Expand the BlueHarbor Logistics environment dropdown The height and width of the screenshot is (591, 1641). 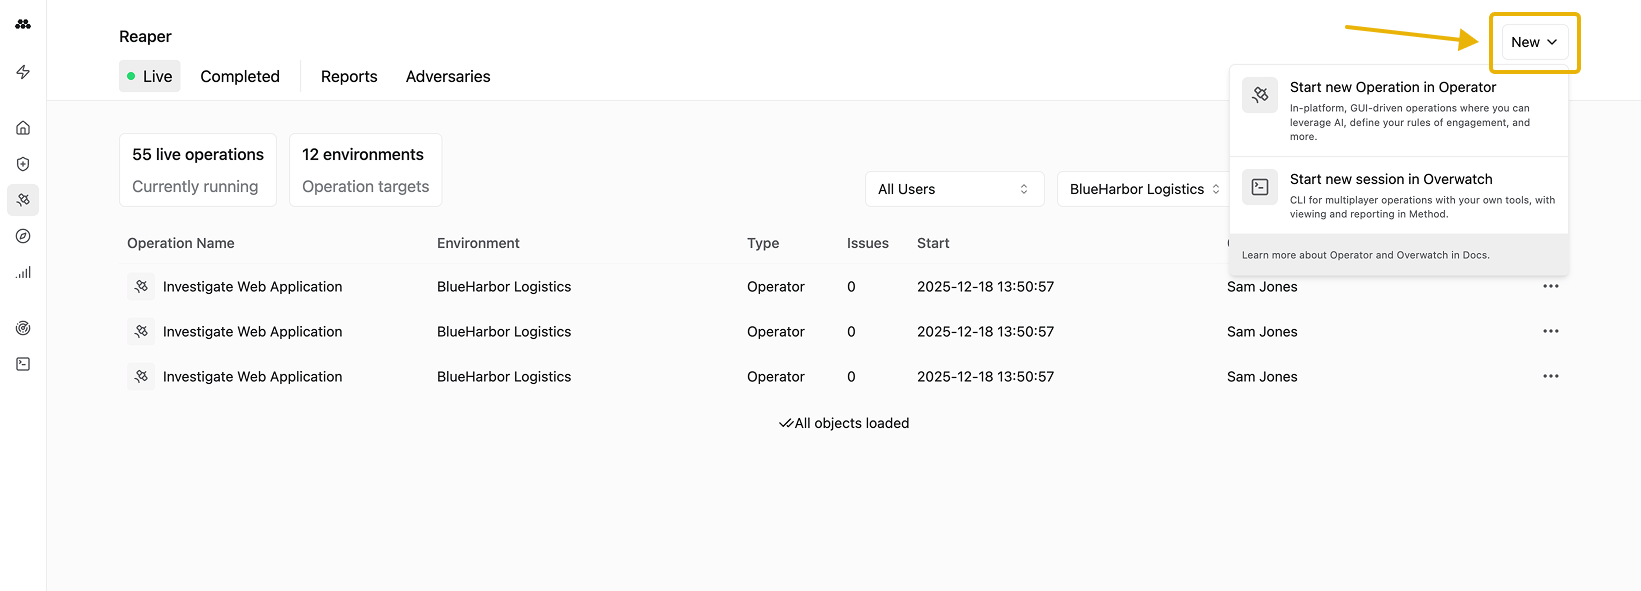pyautogui.click(x=1143, y=189)
